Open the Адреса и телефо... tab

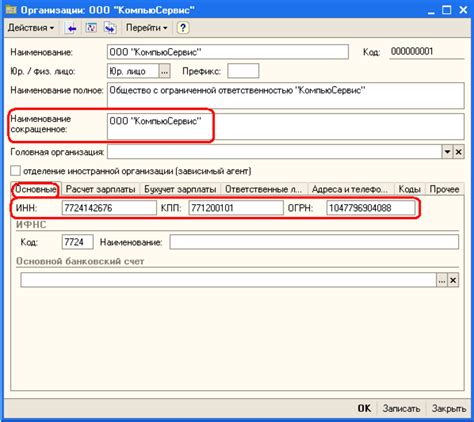[350, 189]
